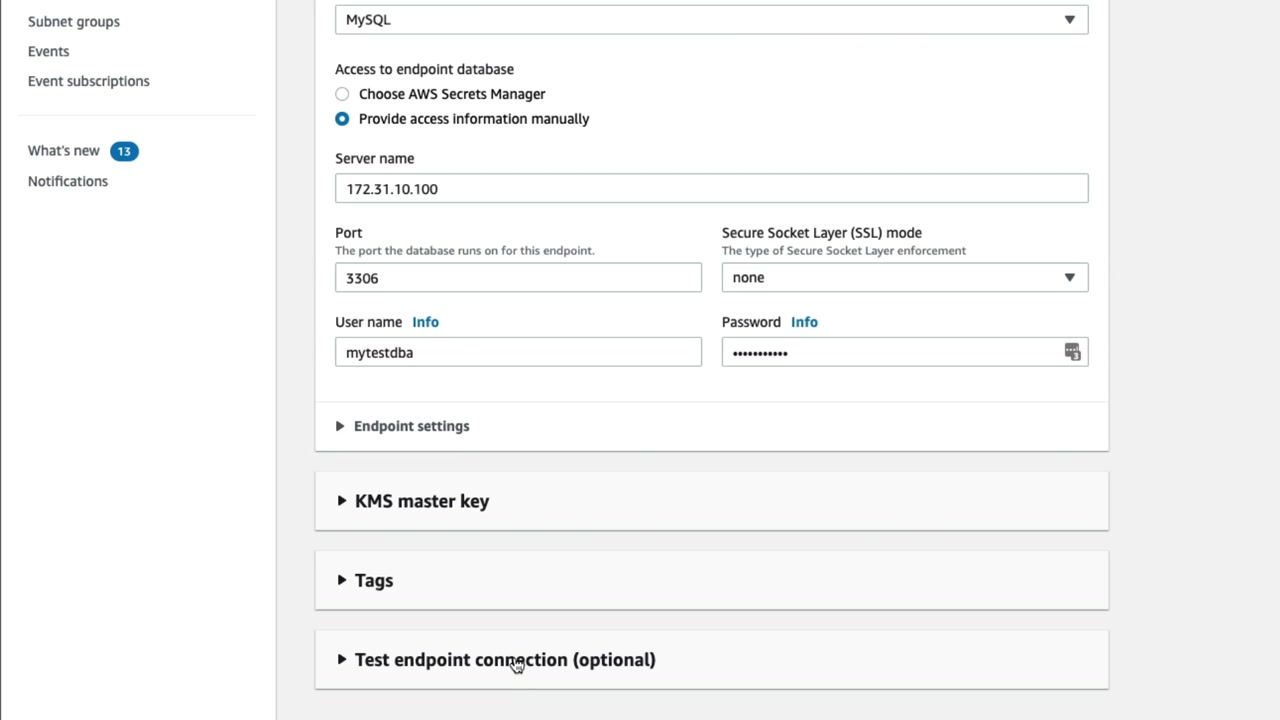Image resolution: width=1280 pixels, height=720 pixels.
Task: Click the Info link next to Password
Action: pyautogui.click(x=804, y=322)
